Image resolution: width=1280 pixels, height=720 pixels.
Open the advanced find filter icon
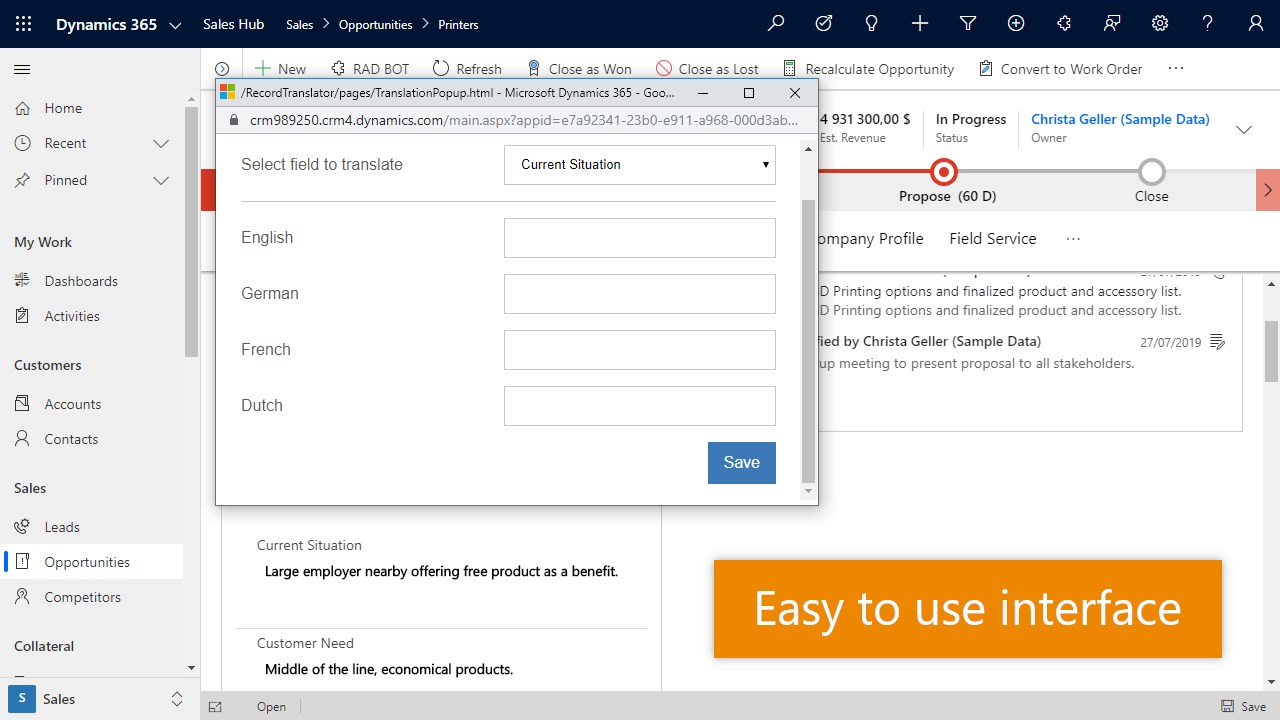(968, 24)
